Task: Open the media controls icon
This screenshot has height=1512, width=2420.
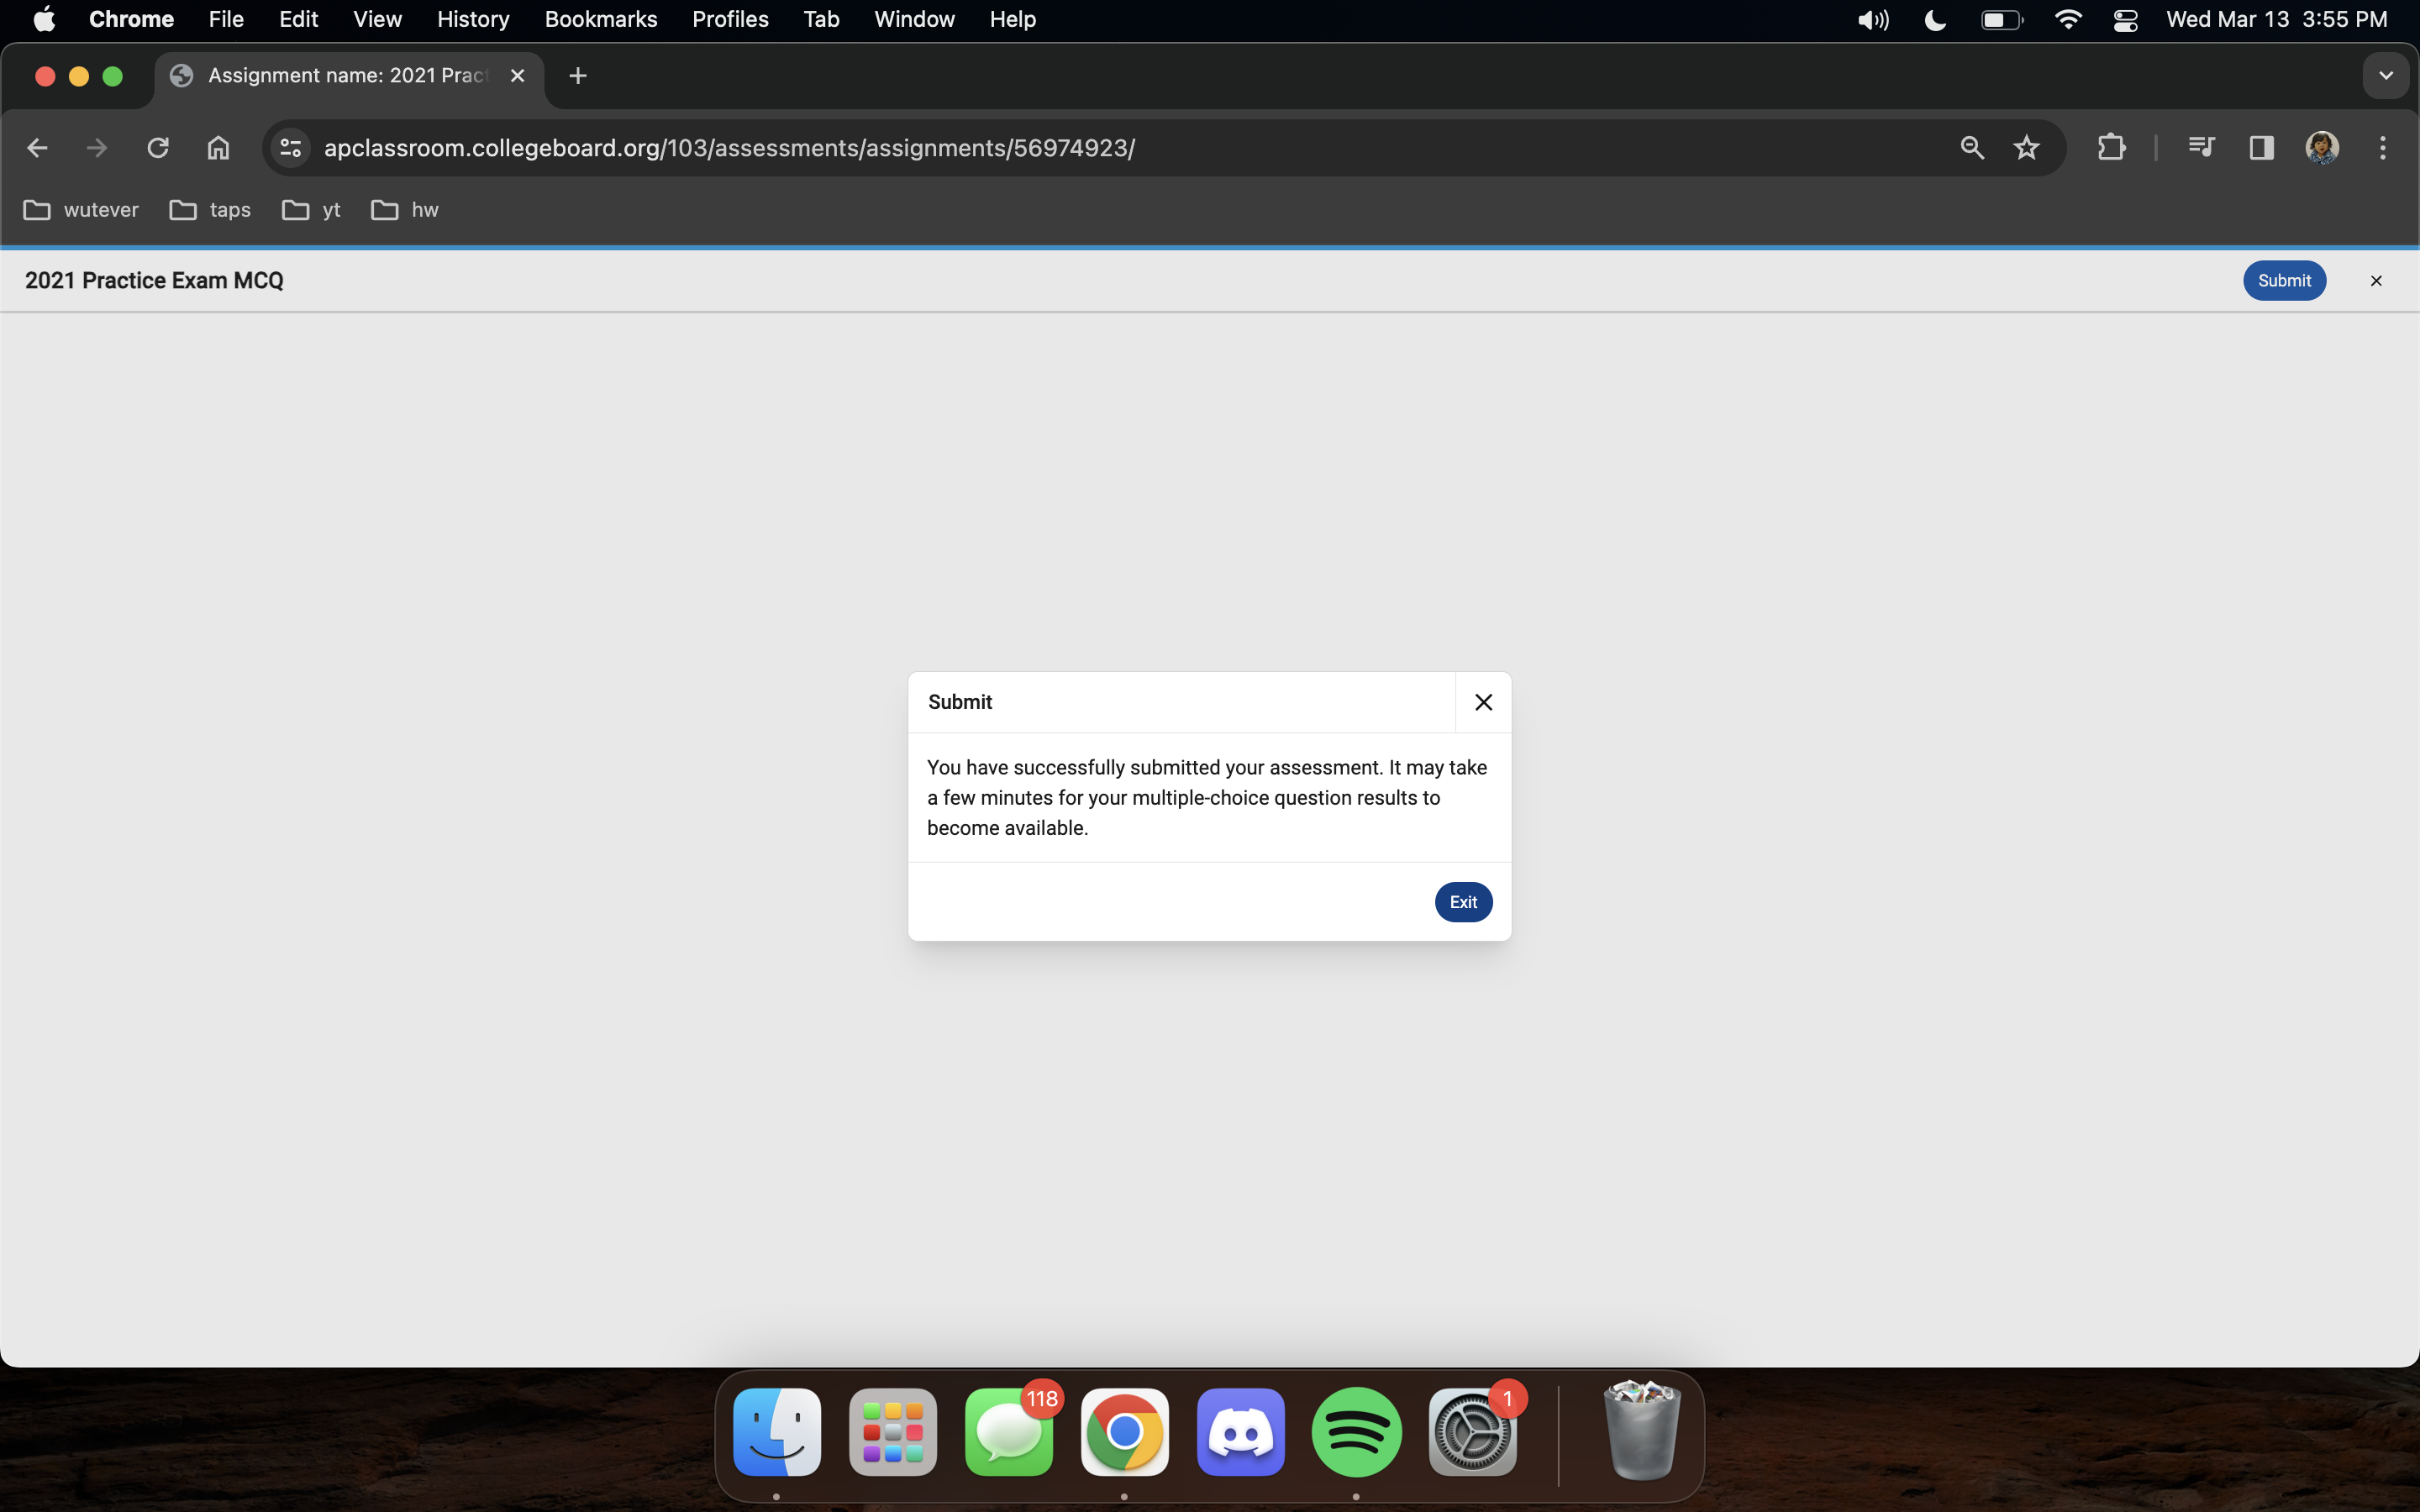Action: click(2201, 148)
